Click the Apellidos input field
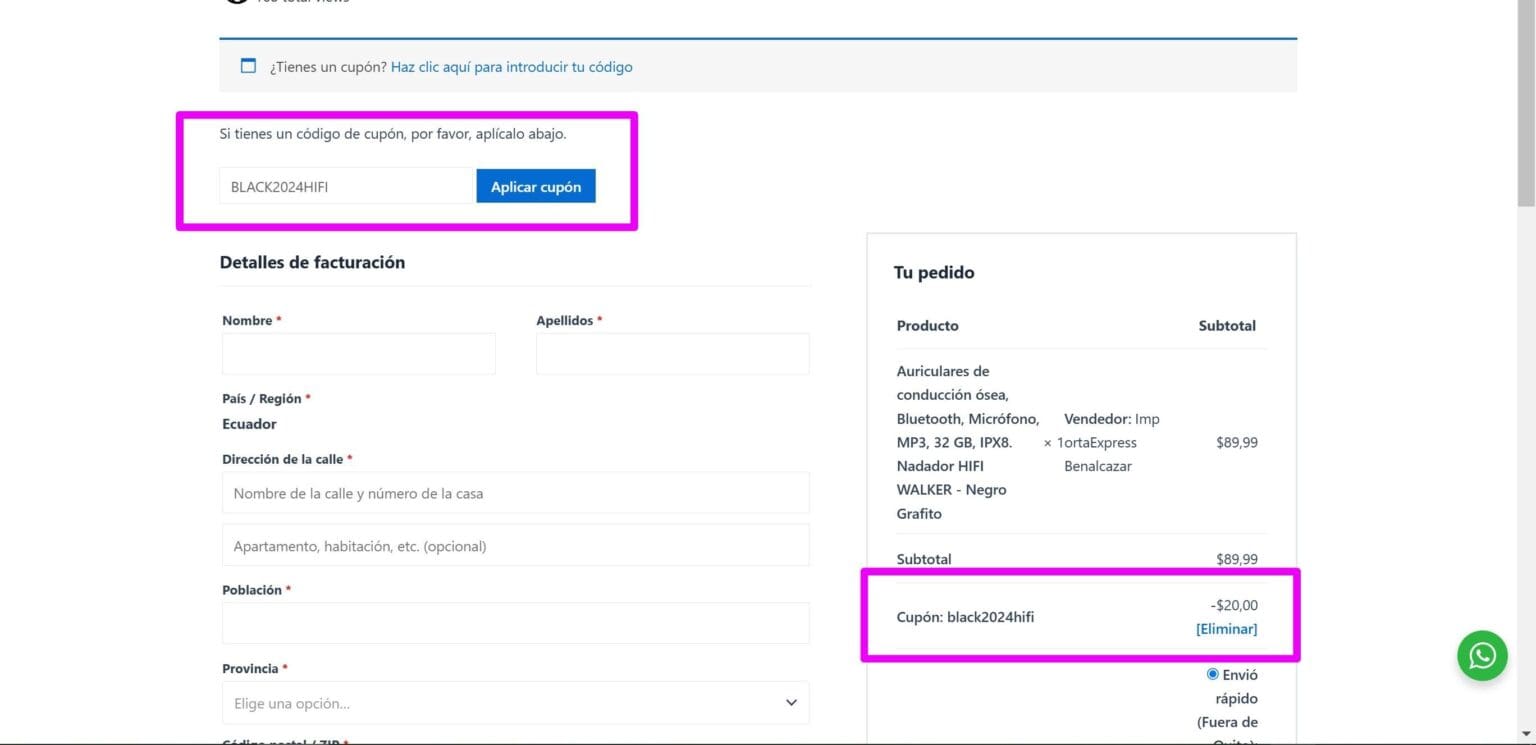The image size is (1536, 745). (673, 354)
